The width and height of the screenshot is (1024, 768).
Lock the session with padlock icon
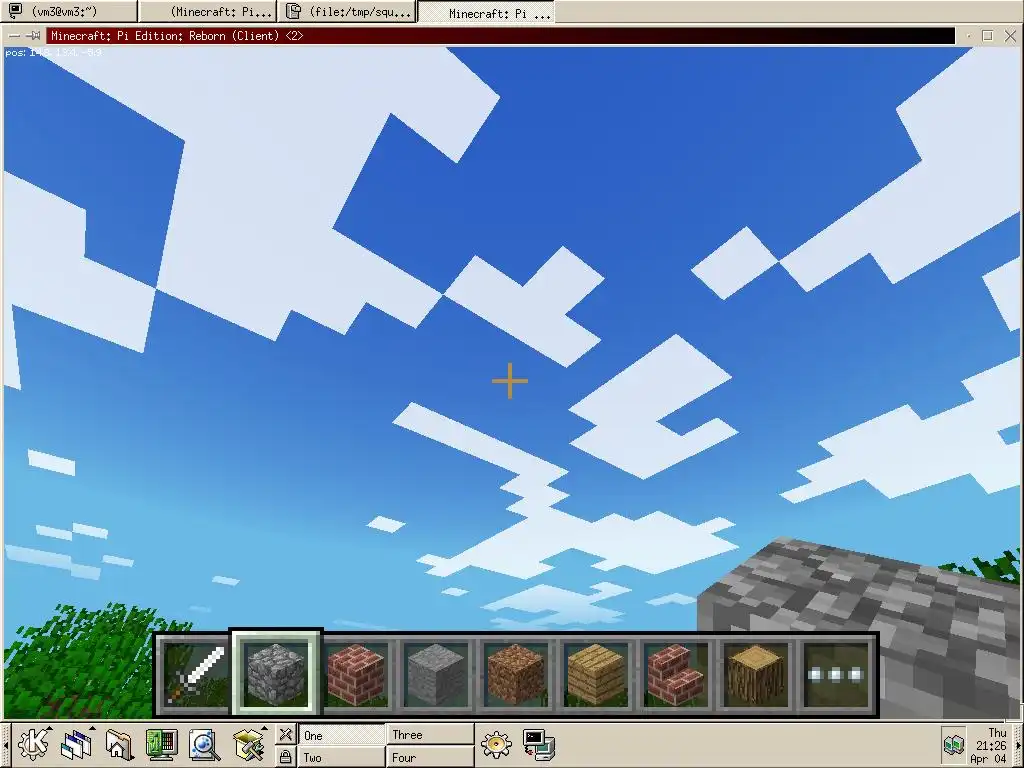pyautogui.click(x=285, y=756)
